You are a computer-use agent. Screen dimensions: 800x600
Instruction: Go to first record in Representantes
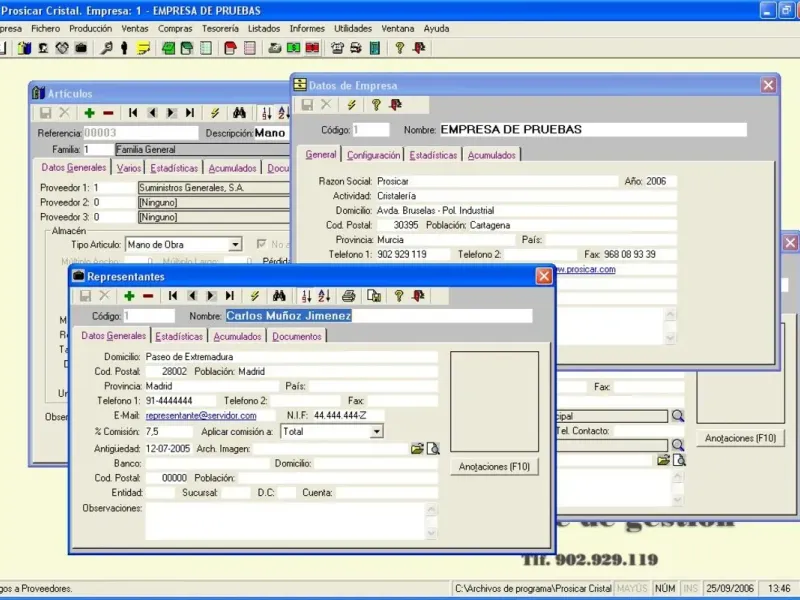point(173,296)
